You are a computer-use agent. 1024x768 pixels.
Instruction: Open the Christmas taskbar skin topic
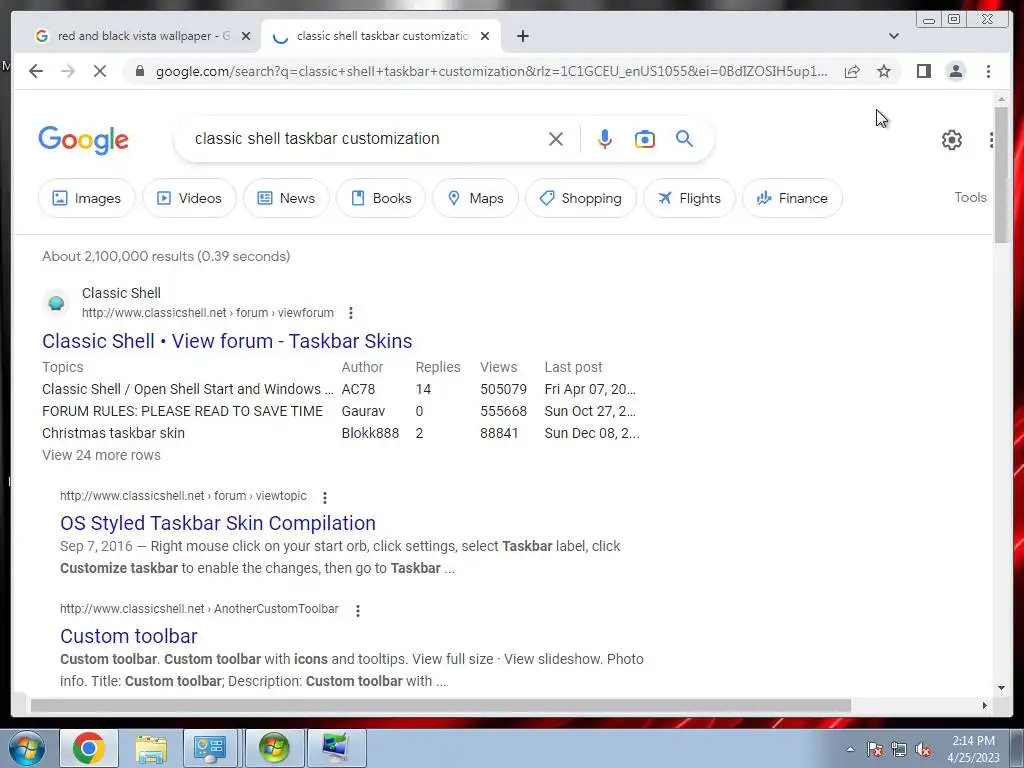[114, 434]
